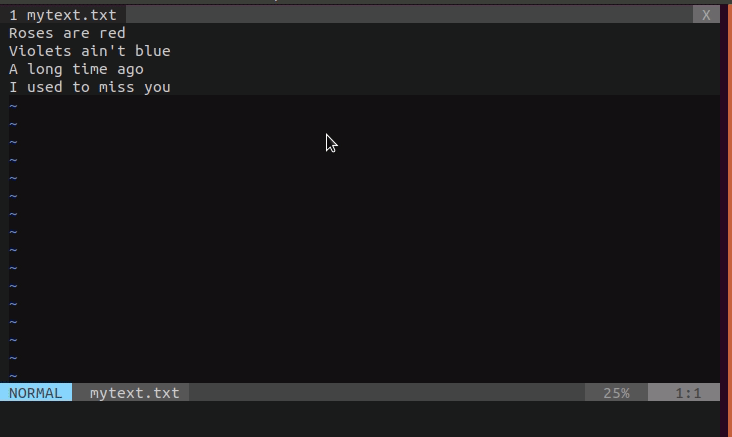732x437 pixels.
Task: Place the cursor on the word "you"
Action: point(157,87)
